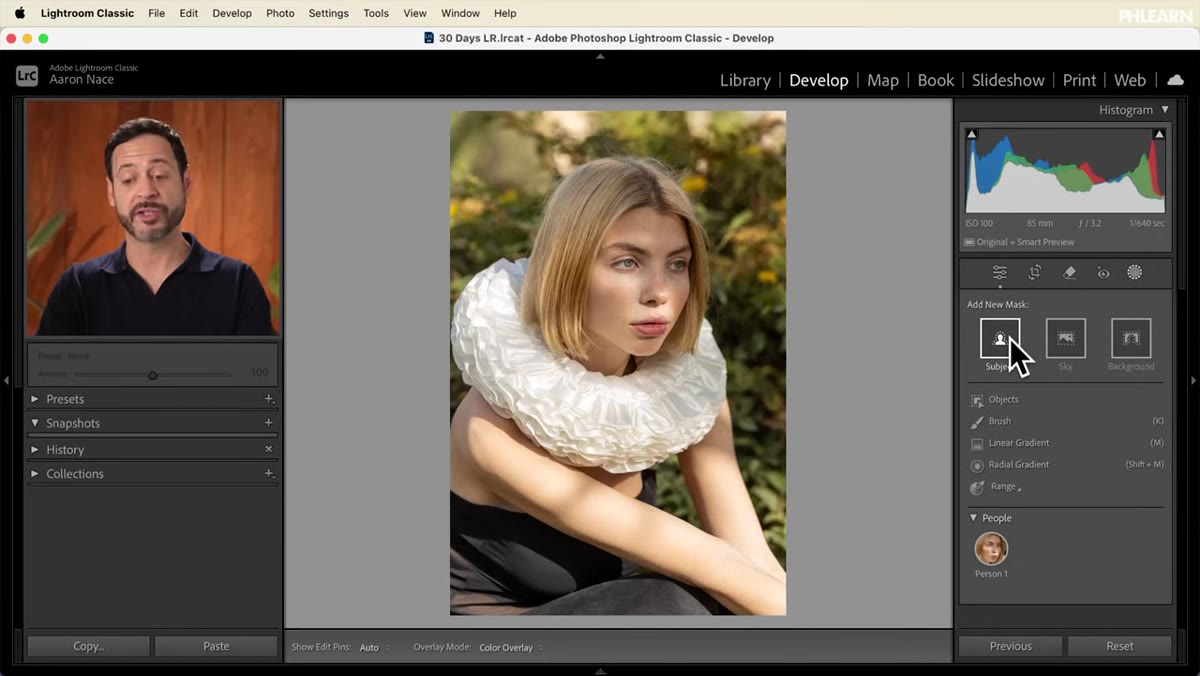Open the Apple menu
The width and height of the screenshot is (1200, 676).
[19, 13]
